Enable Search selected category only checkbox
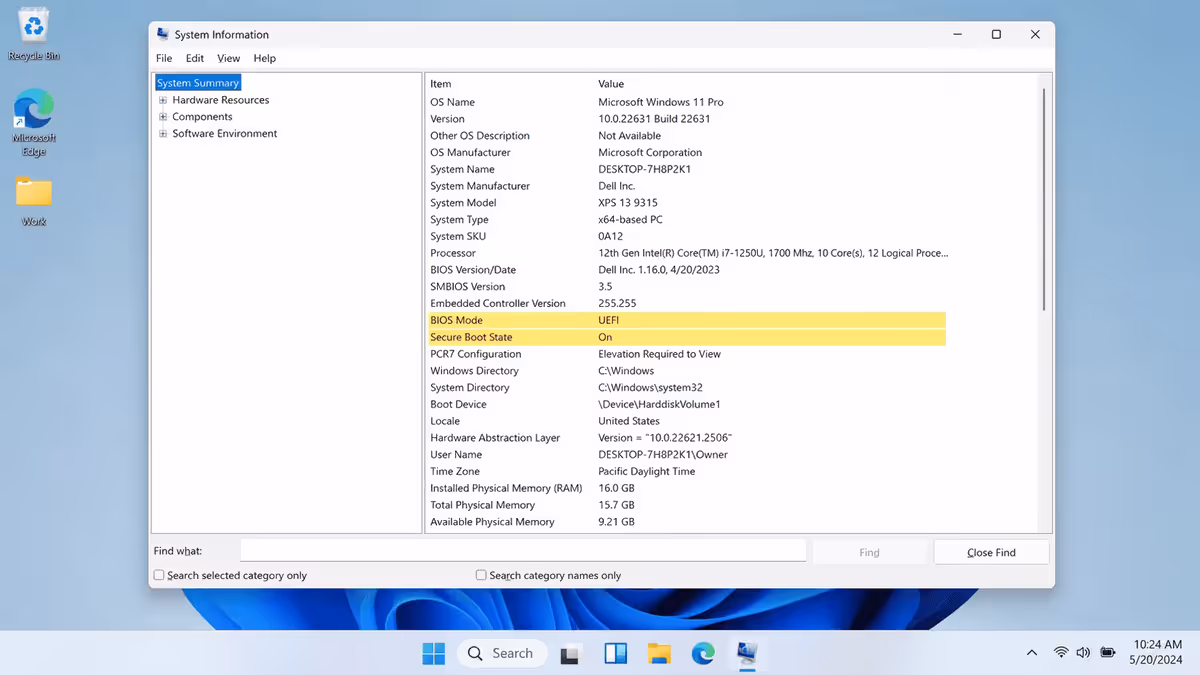Screen dimensions: 1200x675 pos(159,575)
